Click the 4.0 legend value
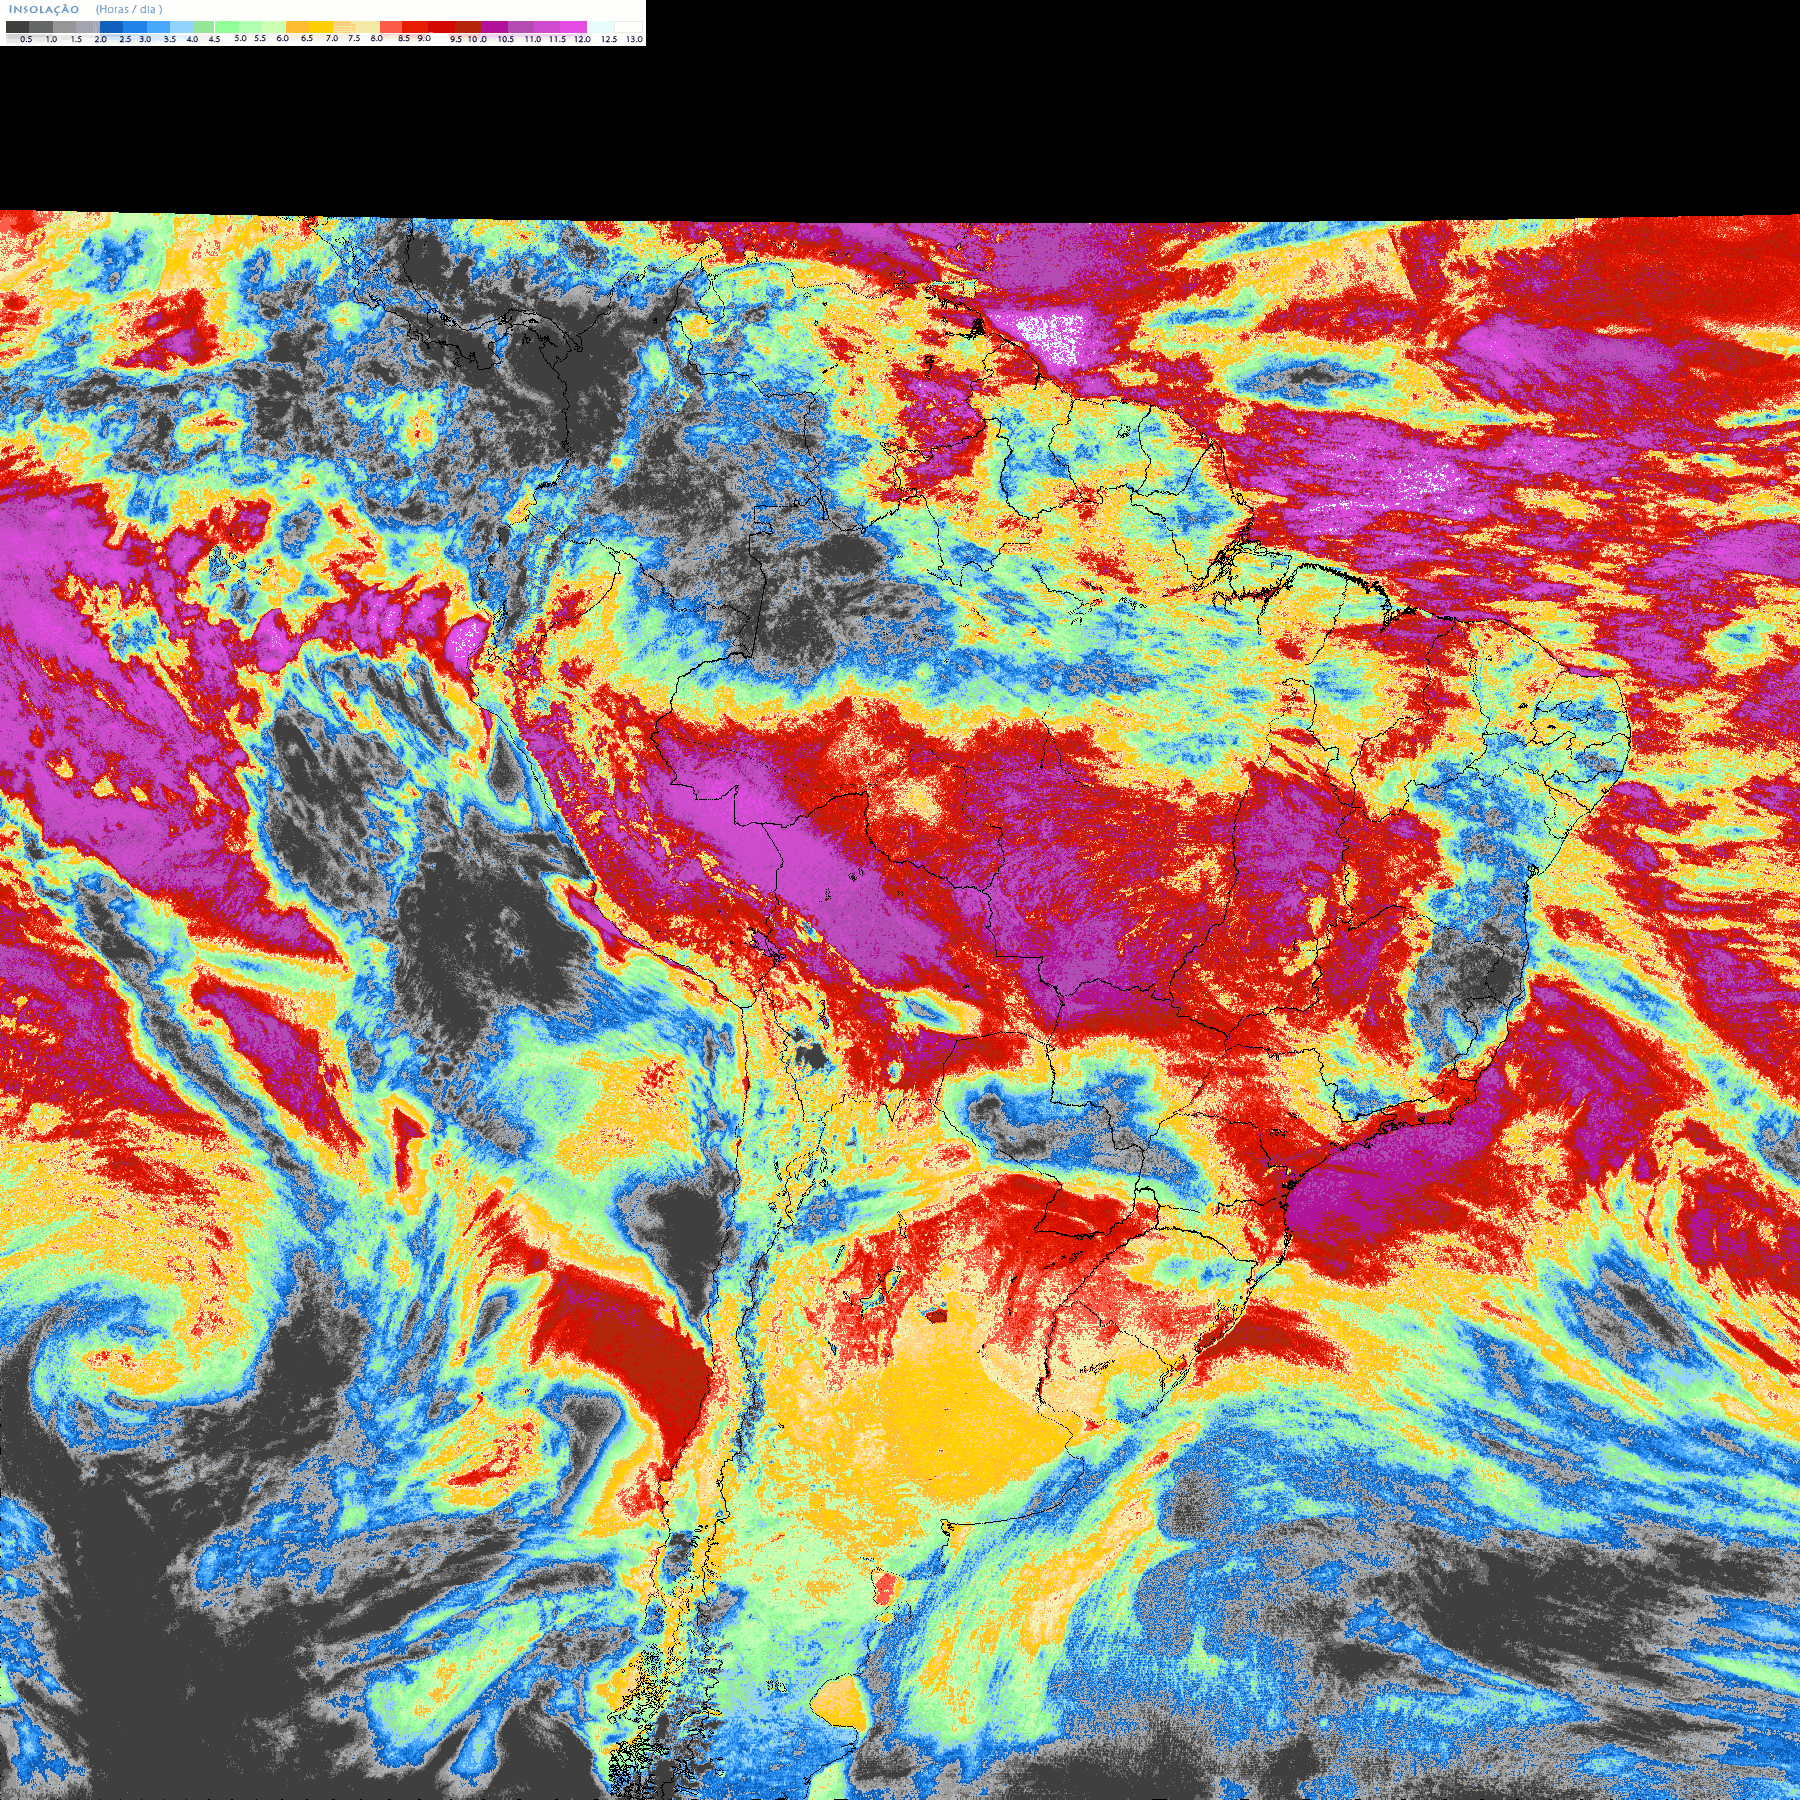1800x1800 pixels. click(192, 39)
